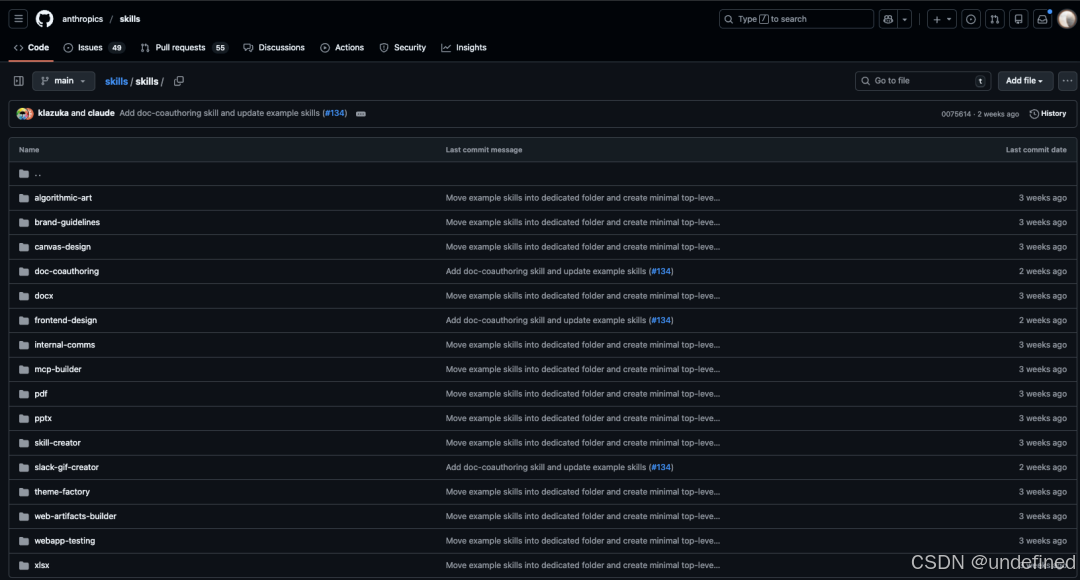Screen dimensions: 1080x580
Task: Open the Copilot chat icon
Action: click(x=888, y=19)
